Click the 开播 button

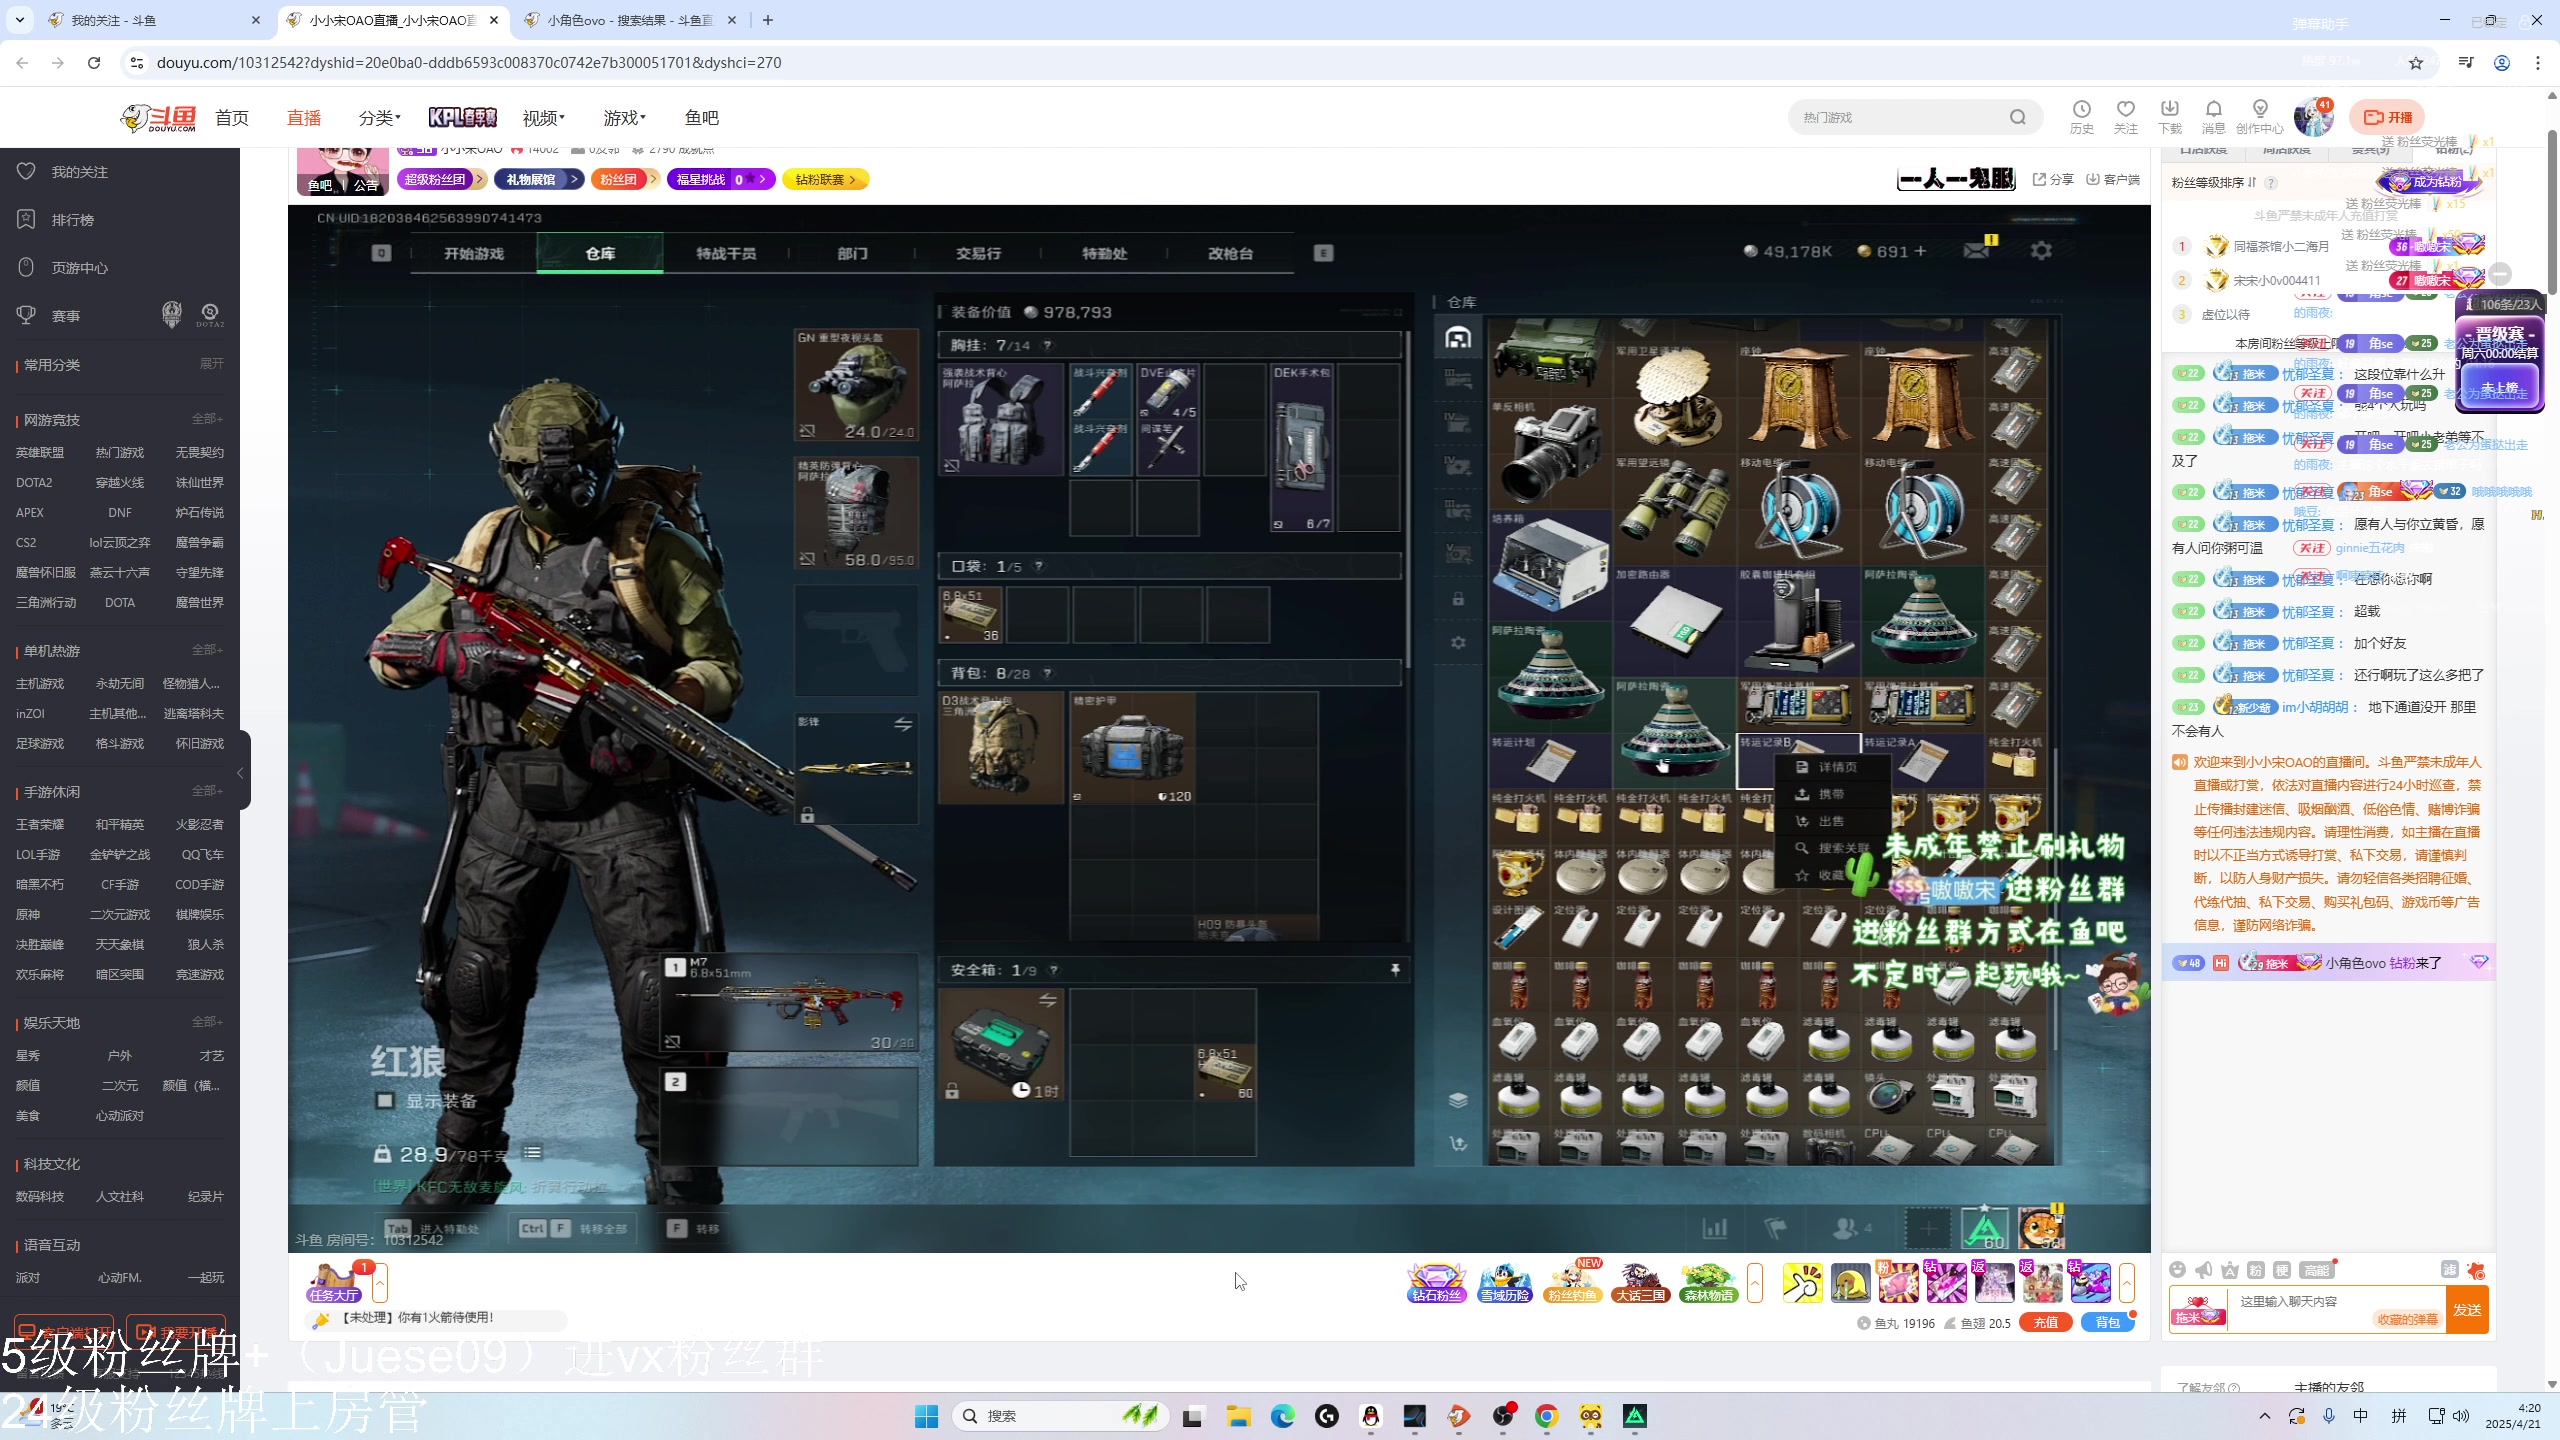(2387, 117)
